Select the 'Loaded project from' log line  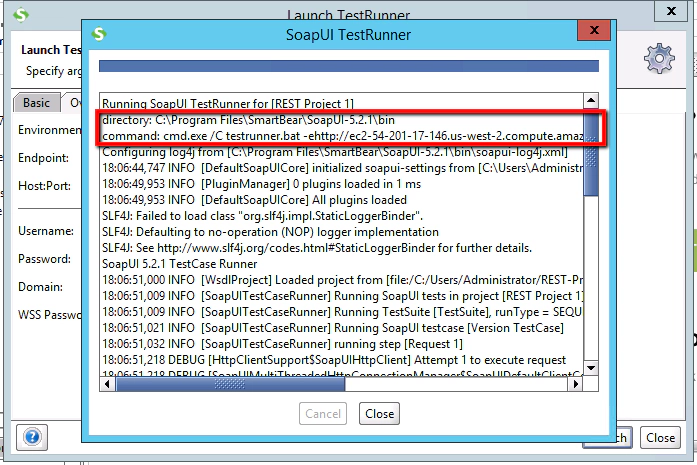[342, 280]
